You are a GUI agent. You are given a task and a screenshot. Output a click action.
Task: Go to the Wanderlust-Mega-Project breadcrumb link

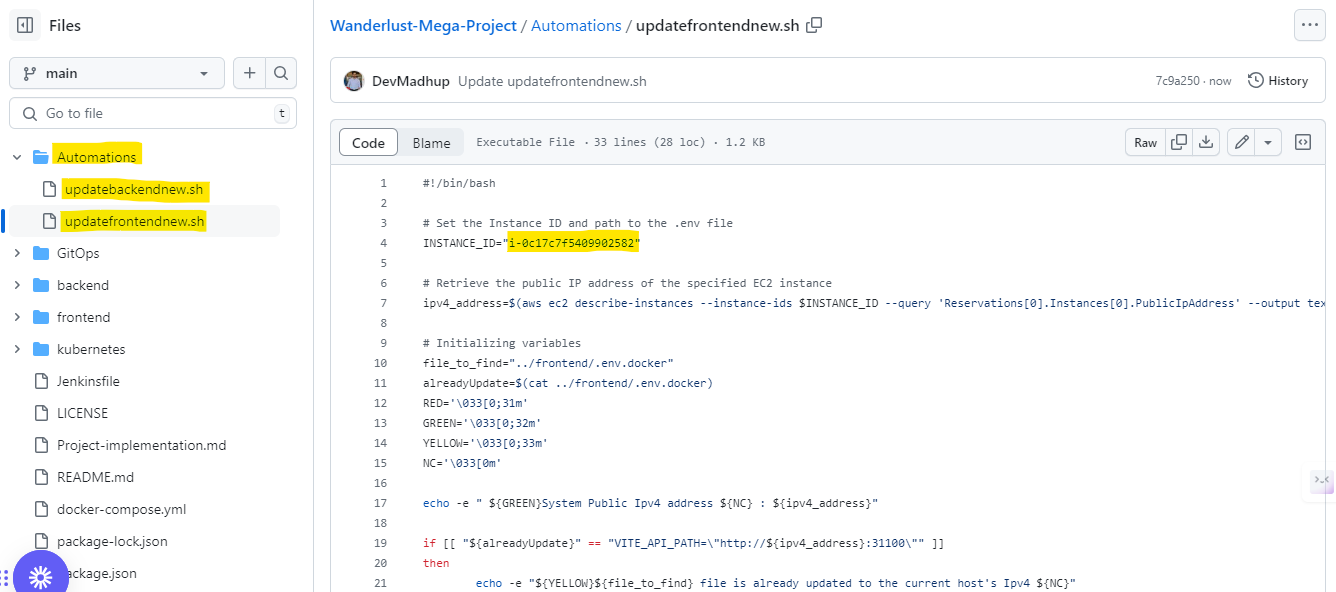[x=424, y=25]
